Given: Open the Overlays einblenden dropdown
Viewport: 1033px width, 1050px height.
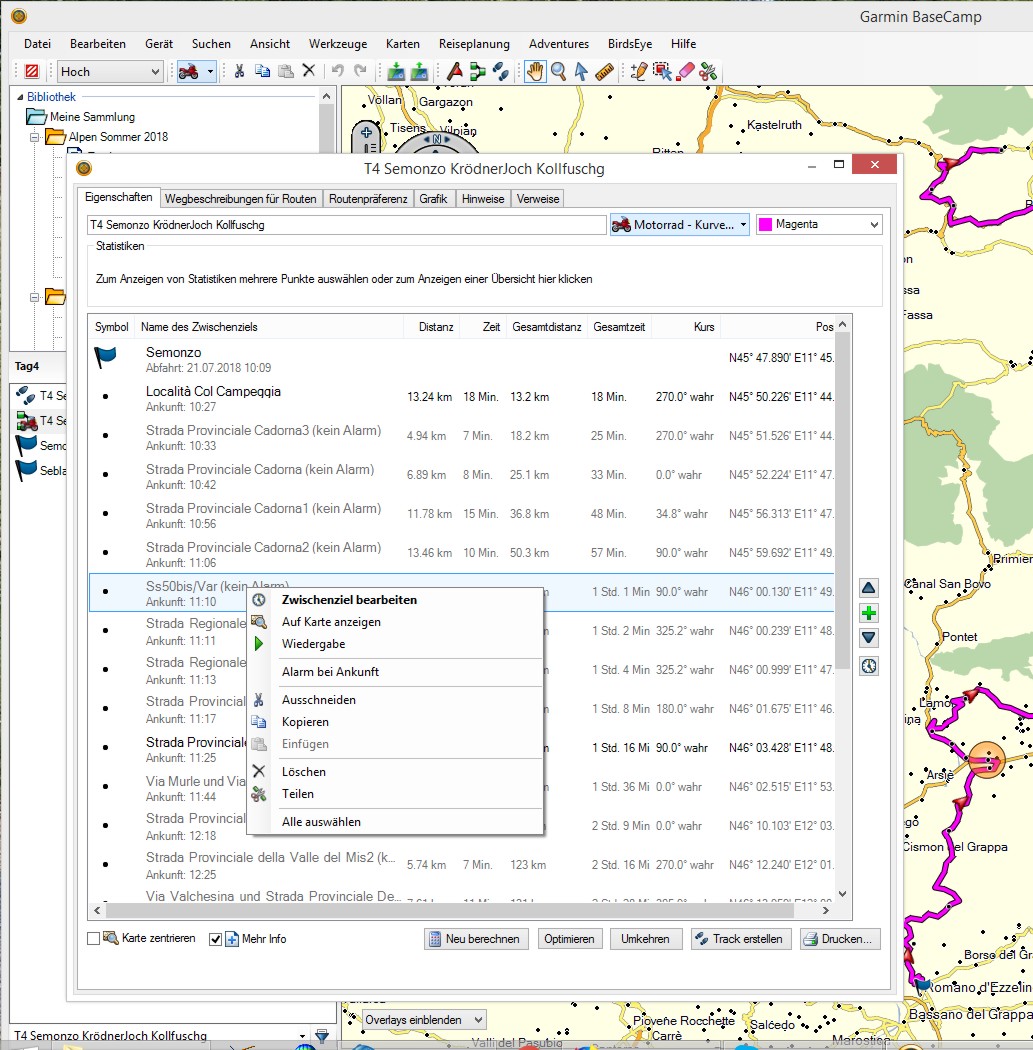Looking at the screenshot, I should pyautogui.click(x=424, y=1020).
